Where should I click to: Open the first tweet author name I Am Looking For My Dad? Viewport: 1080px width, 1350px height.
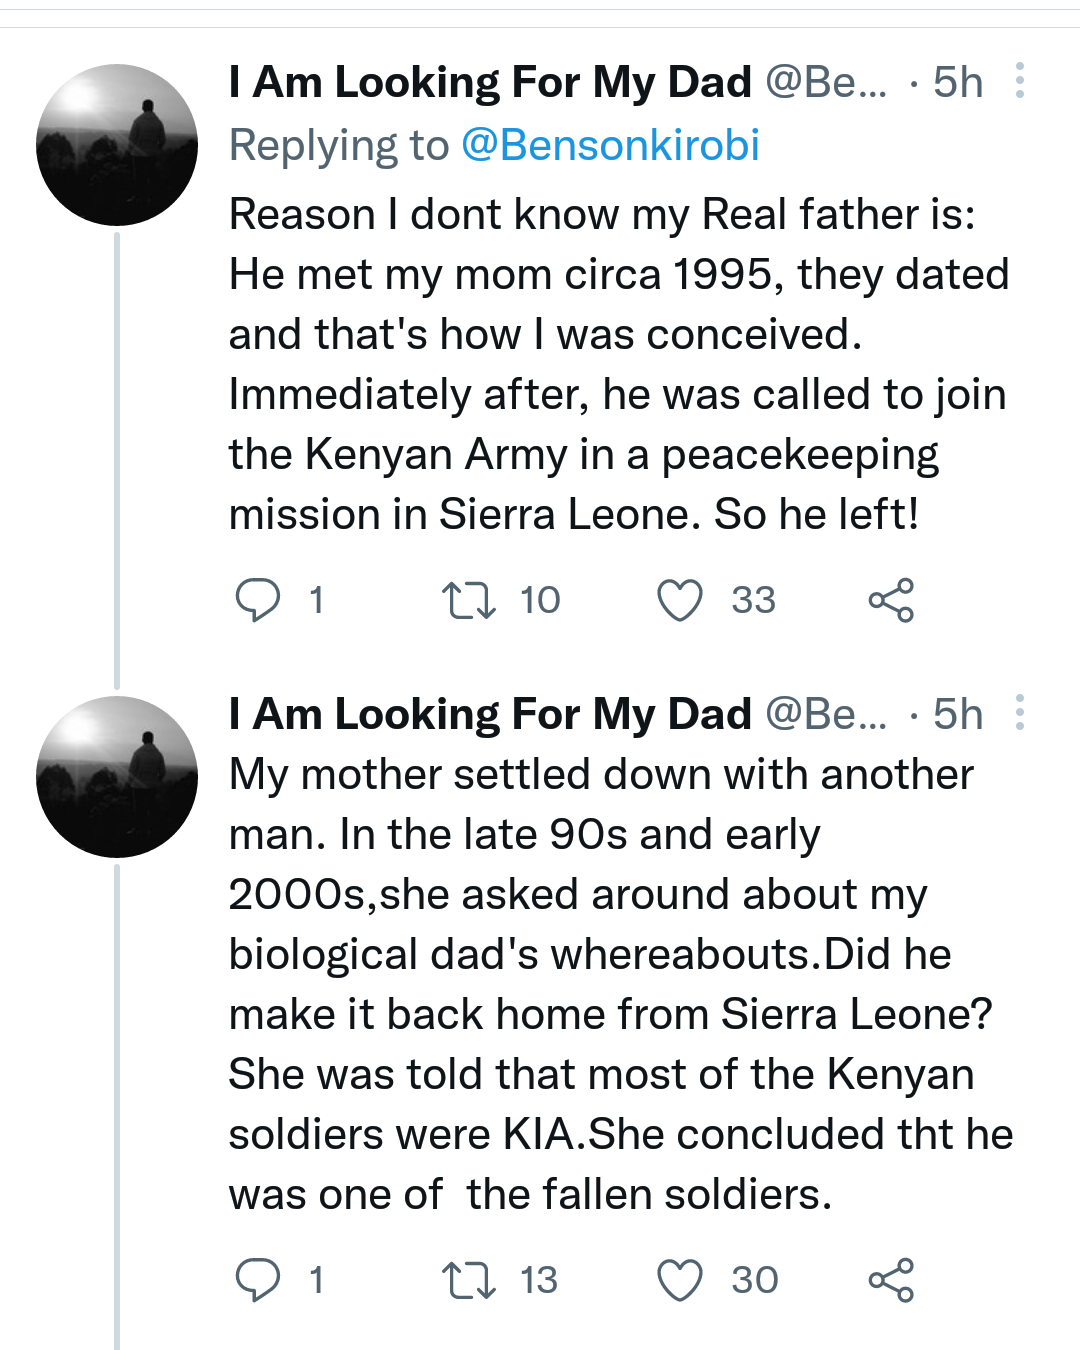click(490, 82)
